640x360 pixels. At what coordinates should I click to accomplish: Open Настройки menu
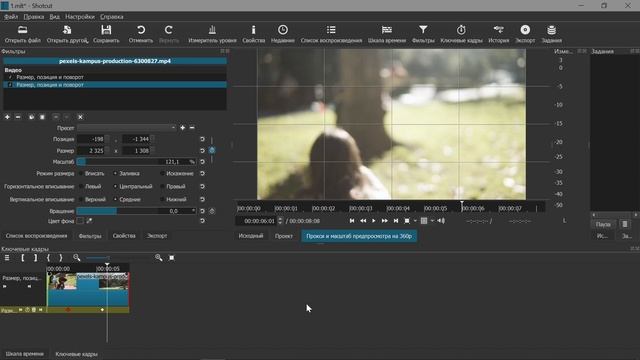click(80, 17)
